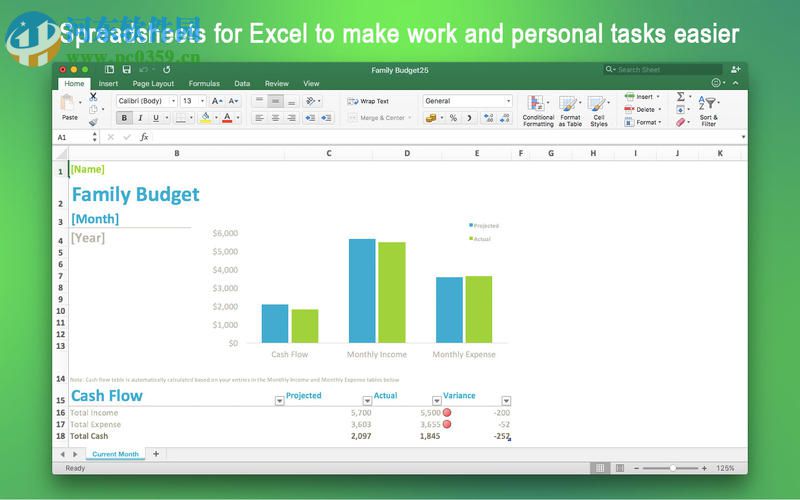Align text right

(x=291, y=118)
